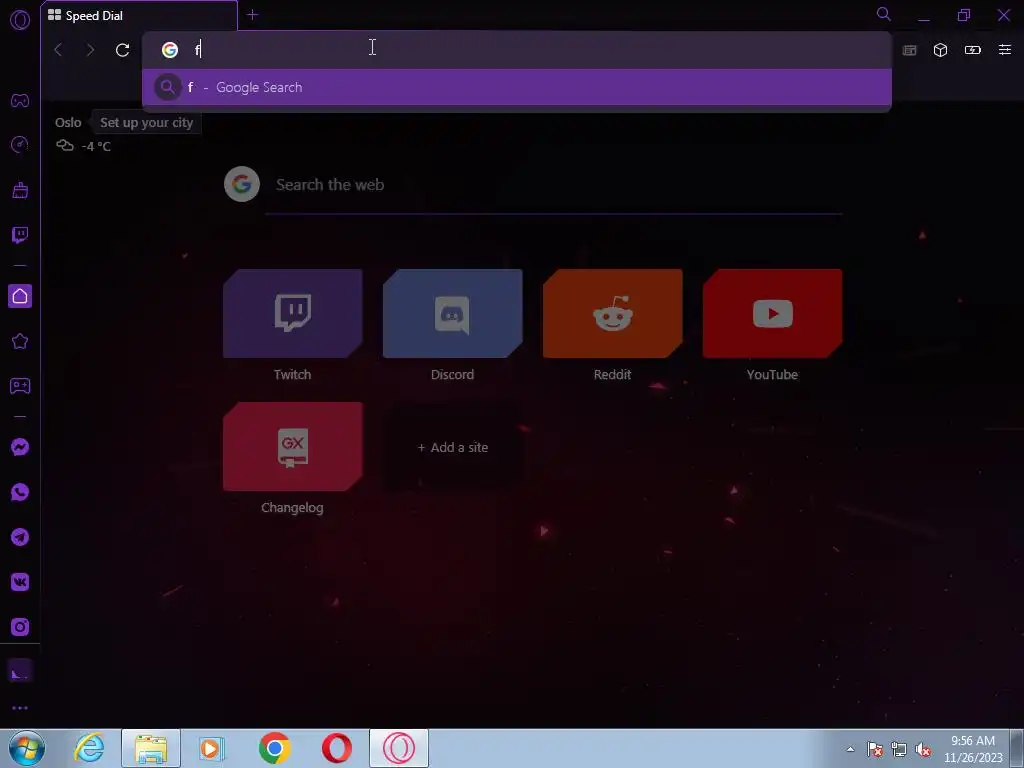Go forward with the forward arrow

[x=90, y=50]
